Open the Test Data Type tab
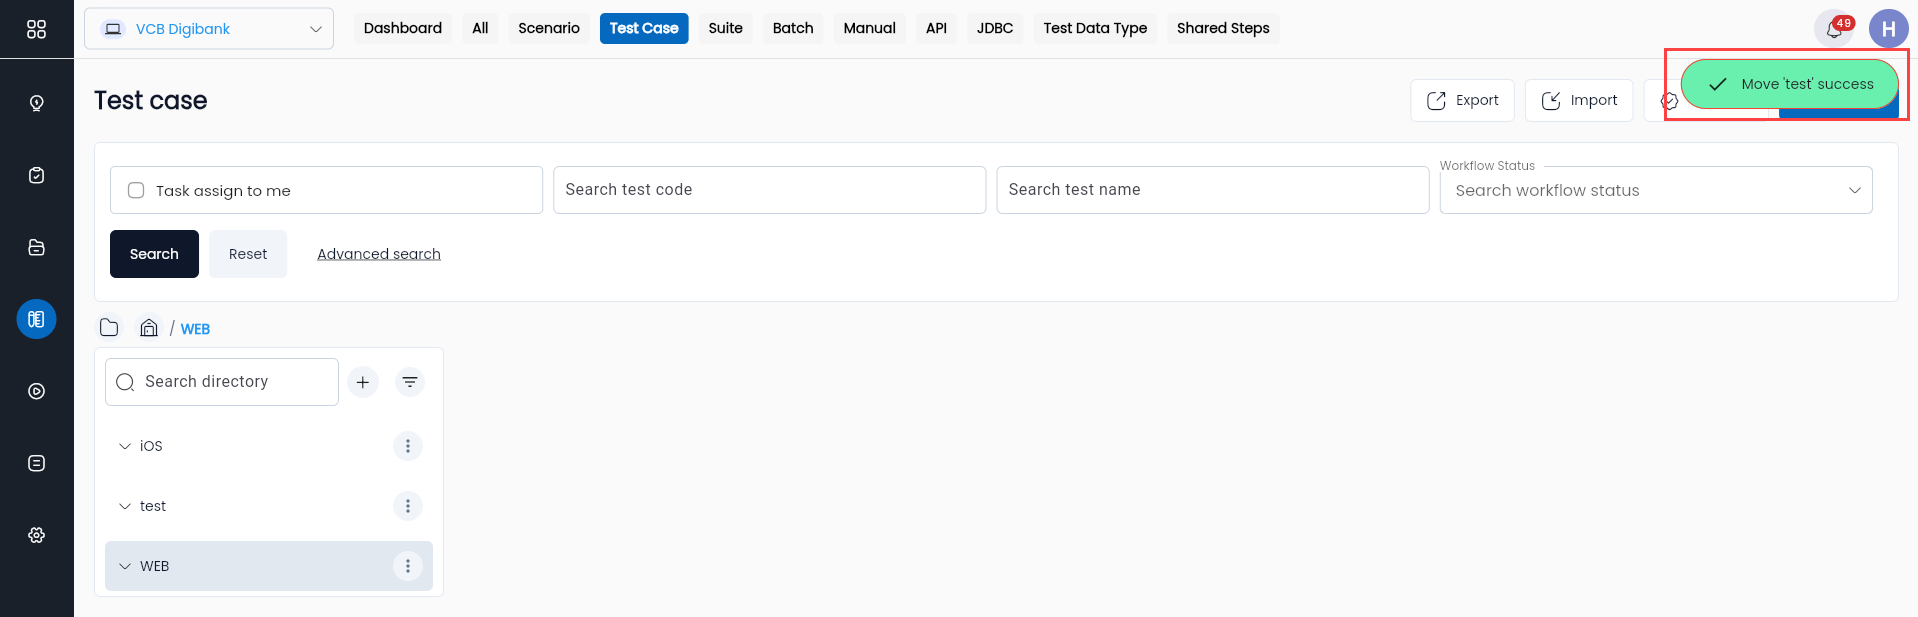This screenshot has height=617, width=1918. point(1095,28)
